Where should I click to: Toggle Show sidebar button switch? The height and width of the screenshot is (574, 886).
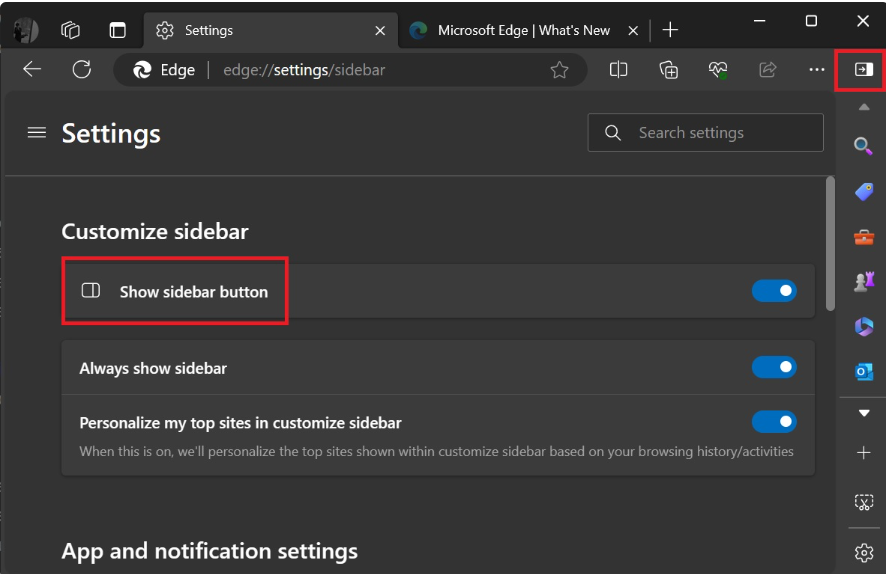[x=774, y=291]
